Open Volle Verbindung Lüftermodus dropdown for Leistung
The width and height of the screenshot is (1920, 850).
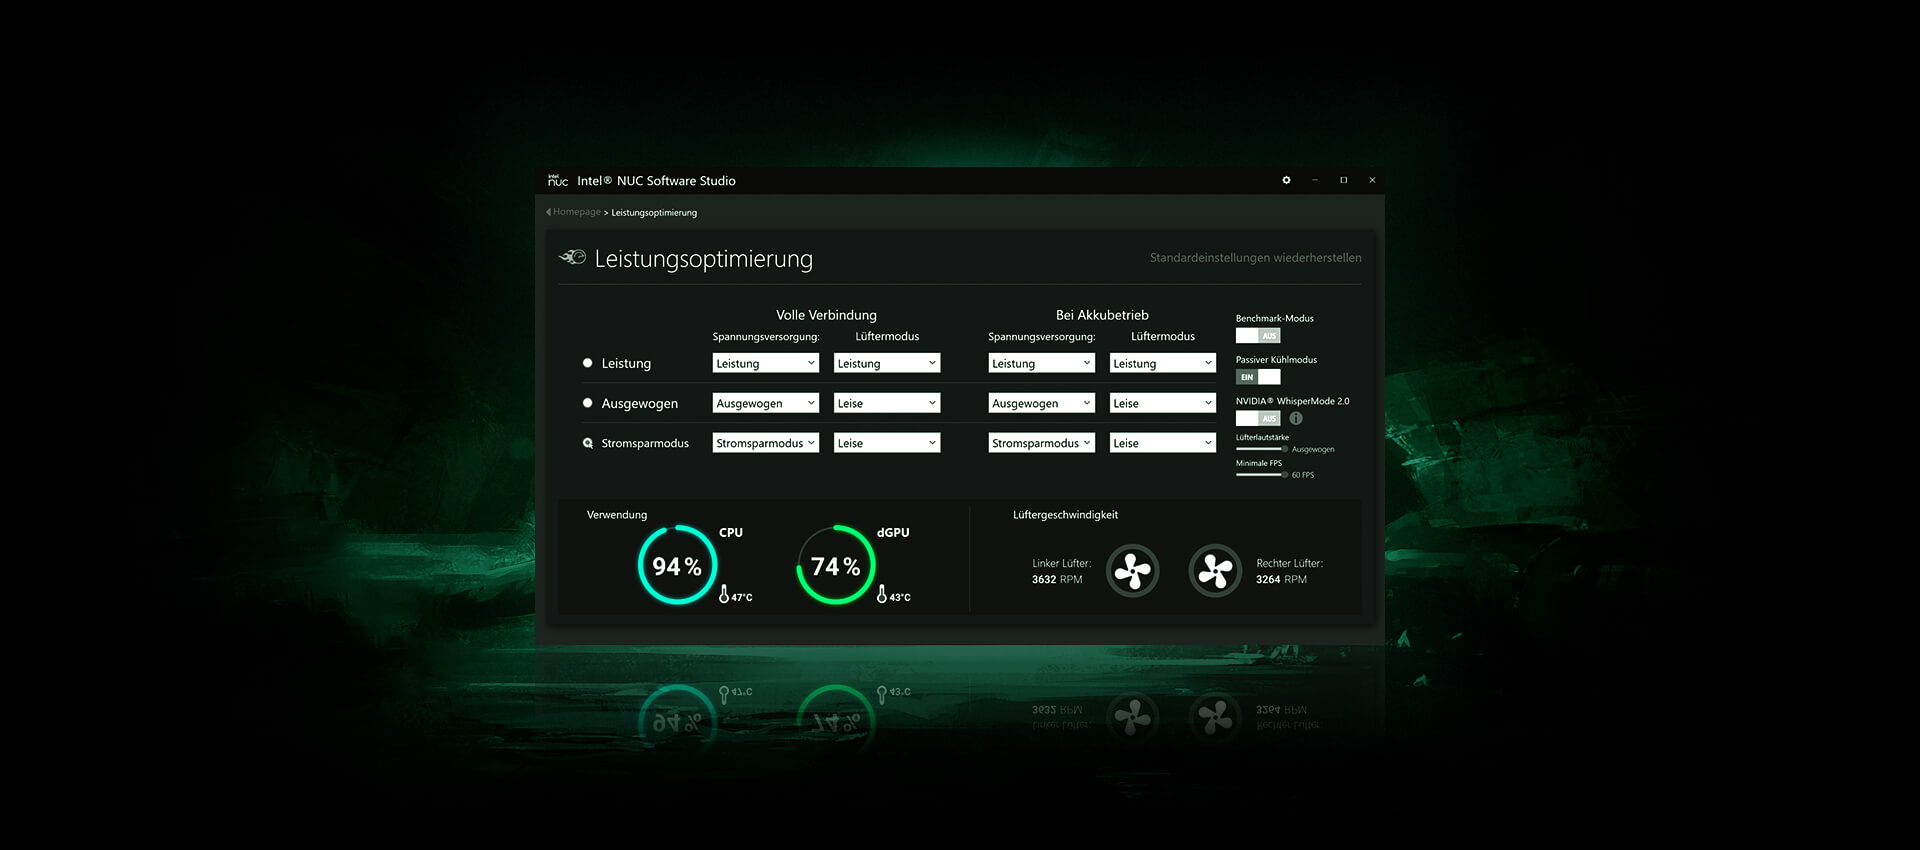coord(887,363)
